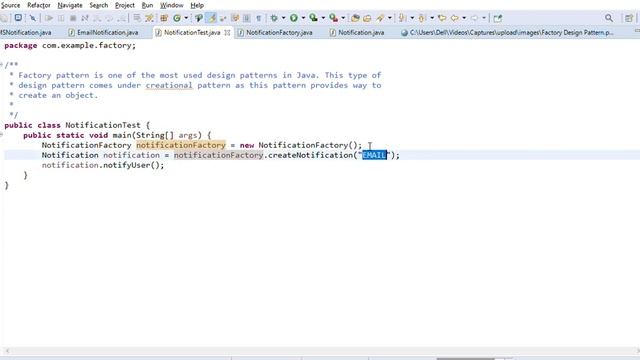Click the Disconnect debug toolbar icon
The image size is (640, 360).
85,18
